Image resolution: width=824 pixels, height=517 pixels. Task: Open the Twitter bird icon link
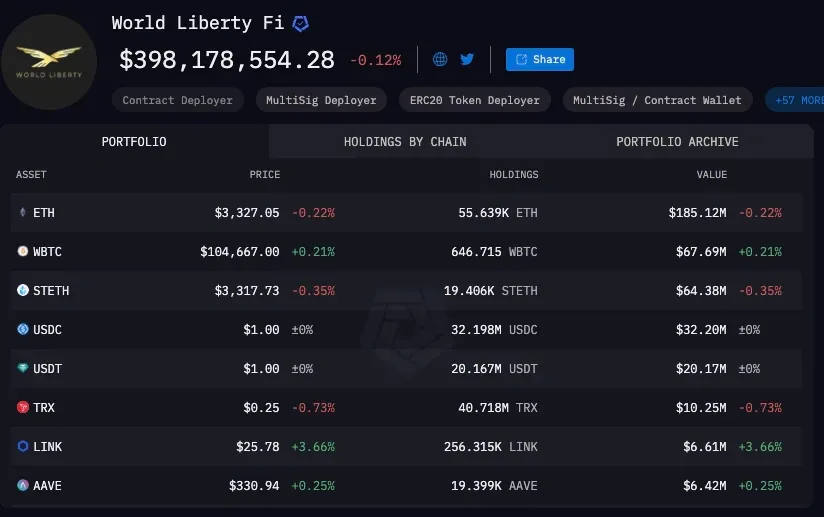[467, 59]
